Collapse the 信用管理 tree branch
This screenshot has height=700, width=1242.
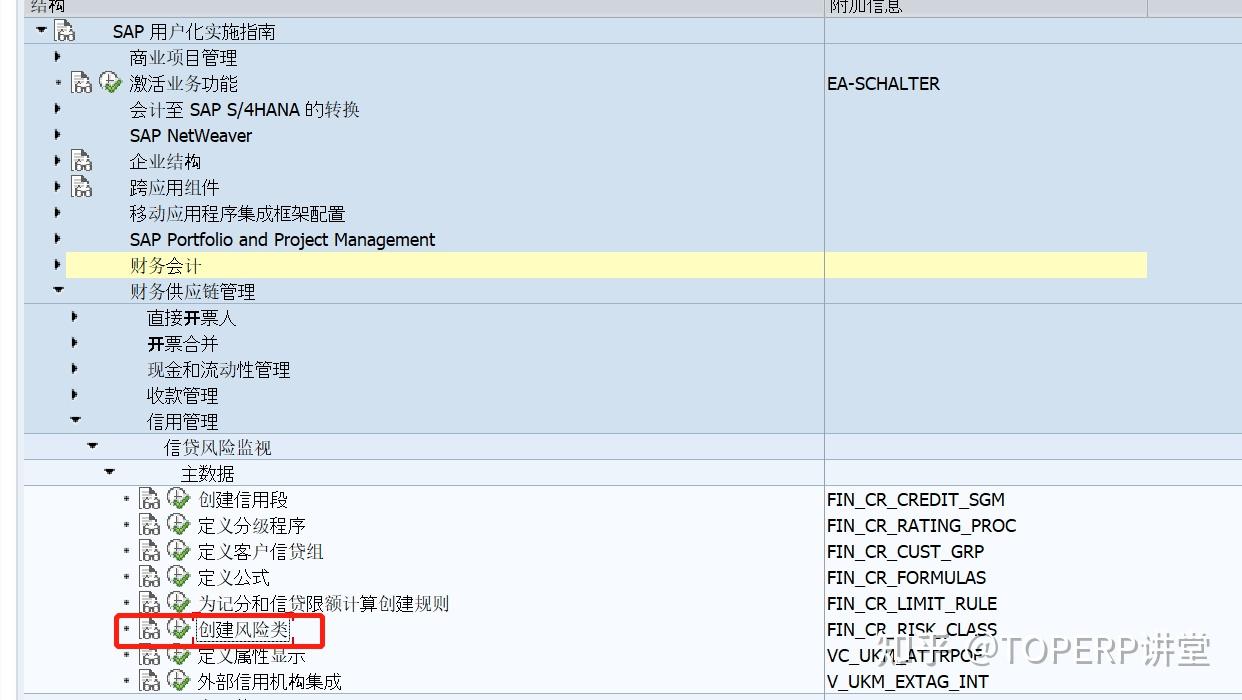tap(75, 421)
